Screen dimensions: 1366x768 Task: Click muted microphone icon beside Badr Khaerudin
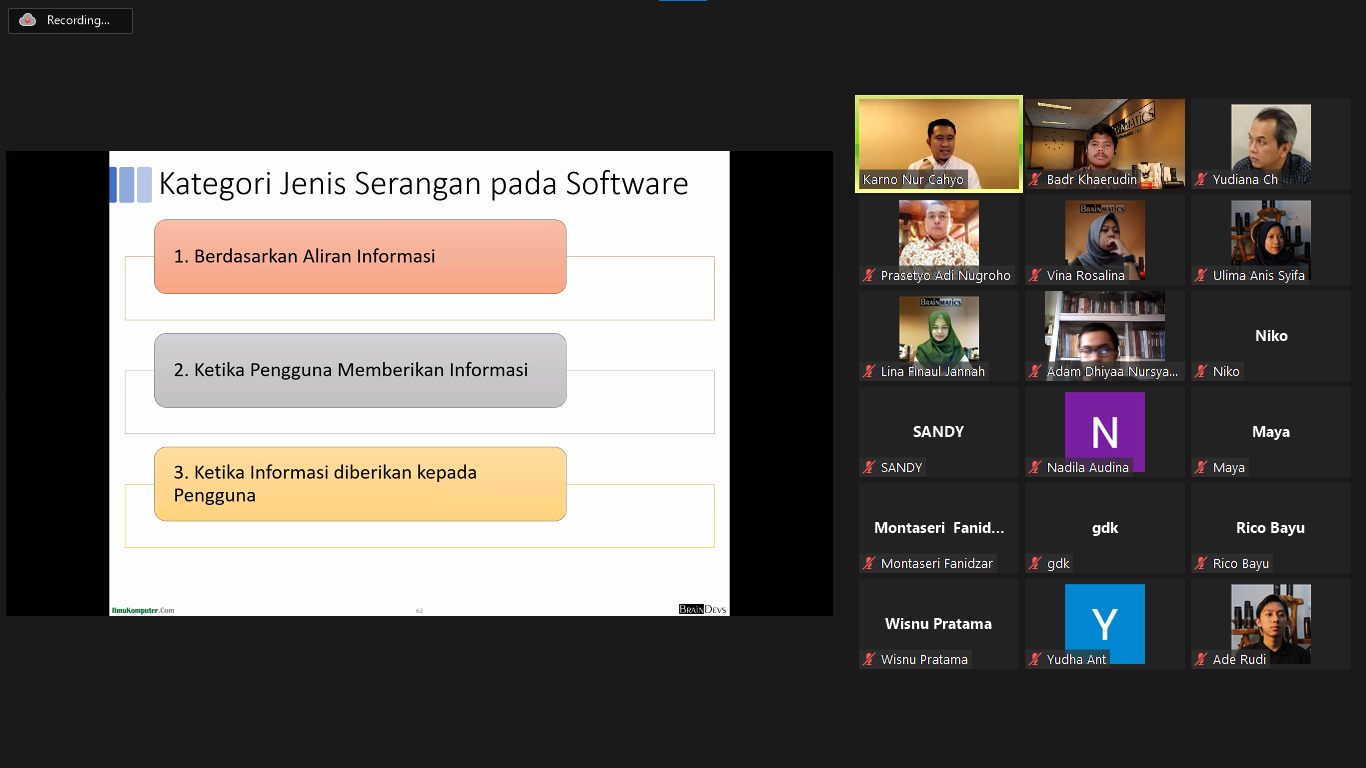[x=1036, y=180]
